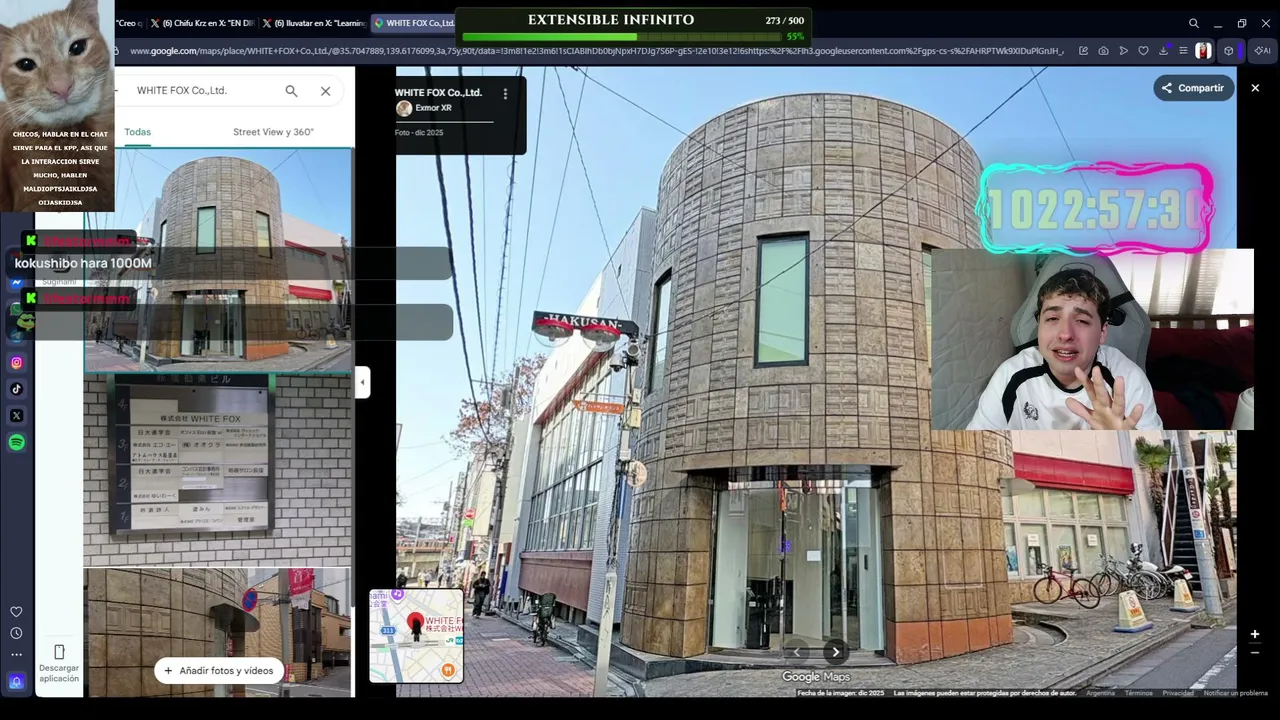Viewport: 1280px width, 720px height.
Task: Go to the next photo with the right arrow
Action: [x=836, y=652]
